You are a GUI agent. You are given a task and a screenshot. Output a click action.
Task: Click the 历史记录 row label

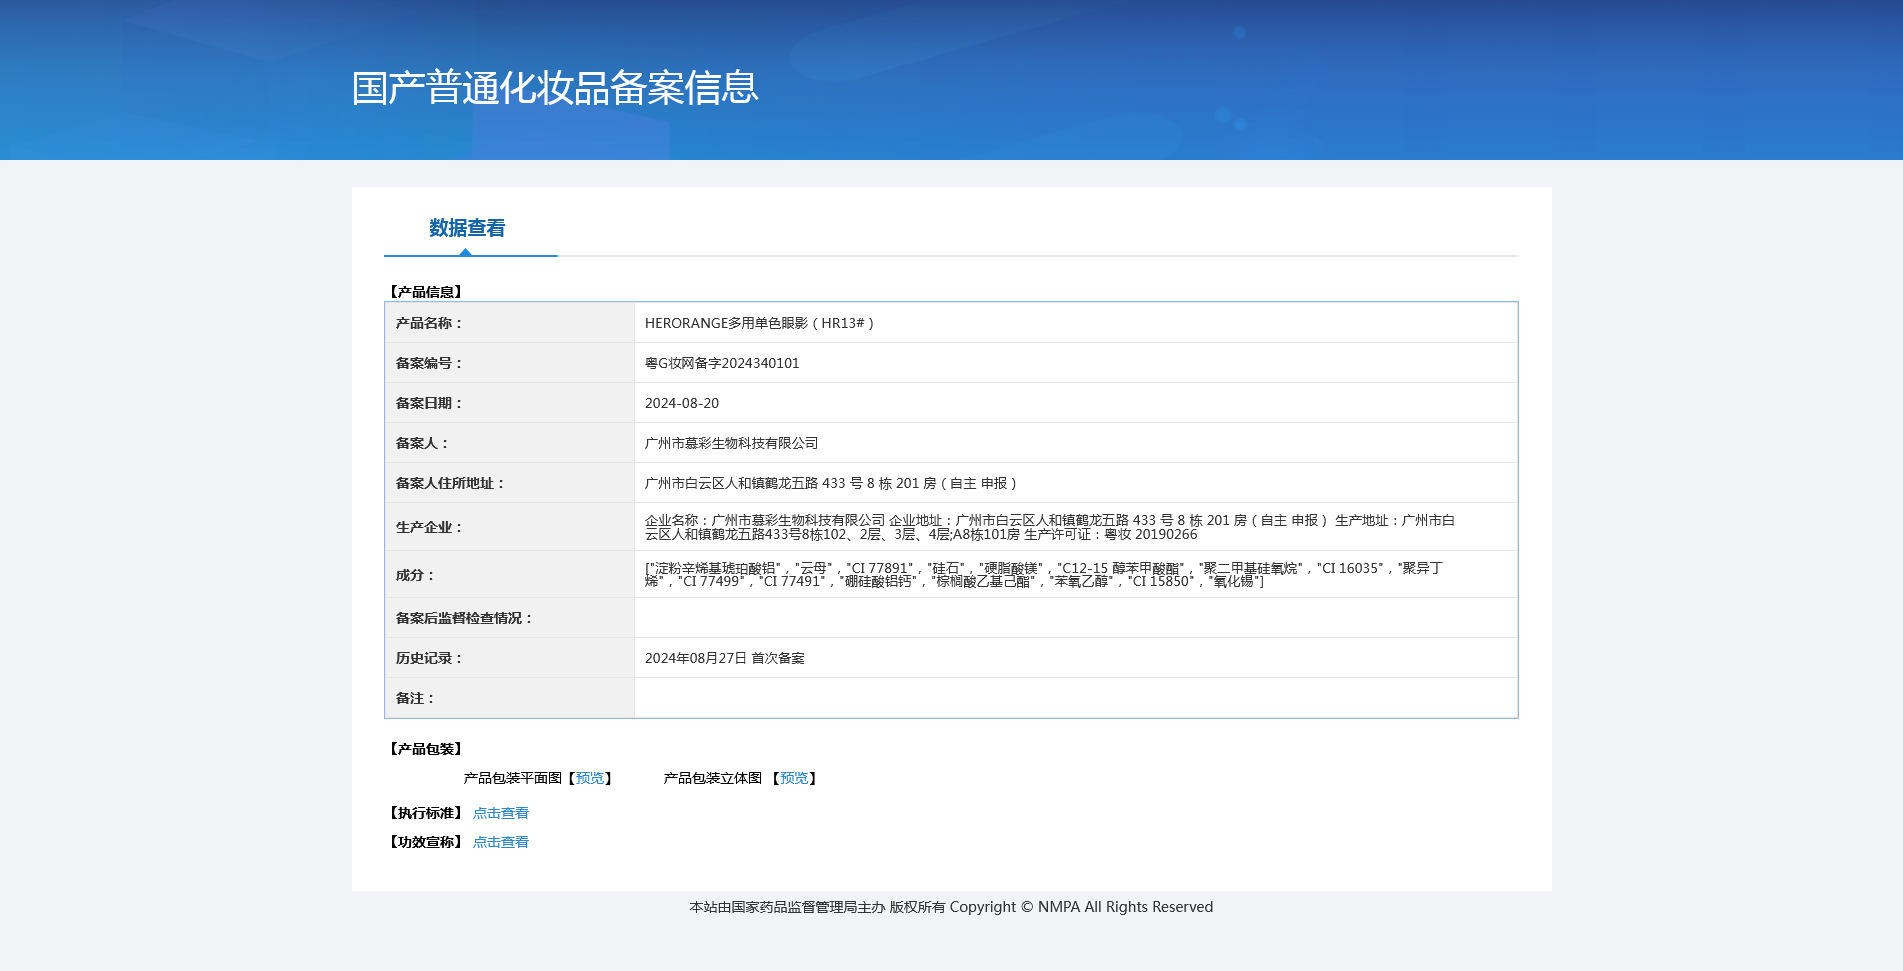[429, 658]
